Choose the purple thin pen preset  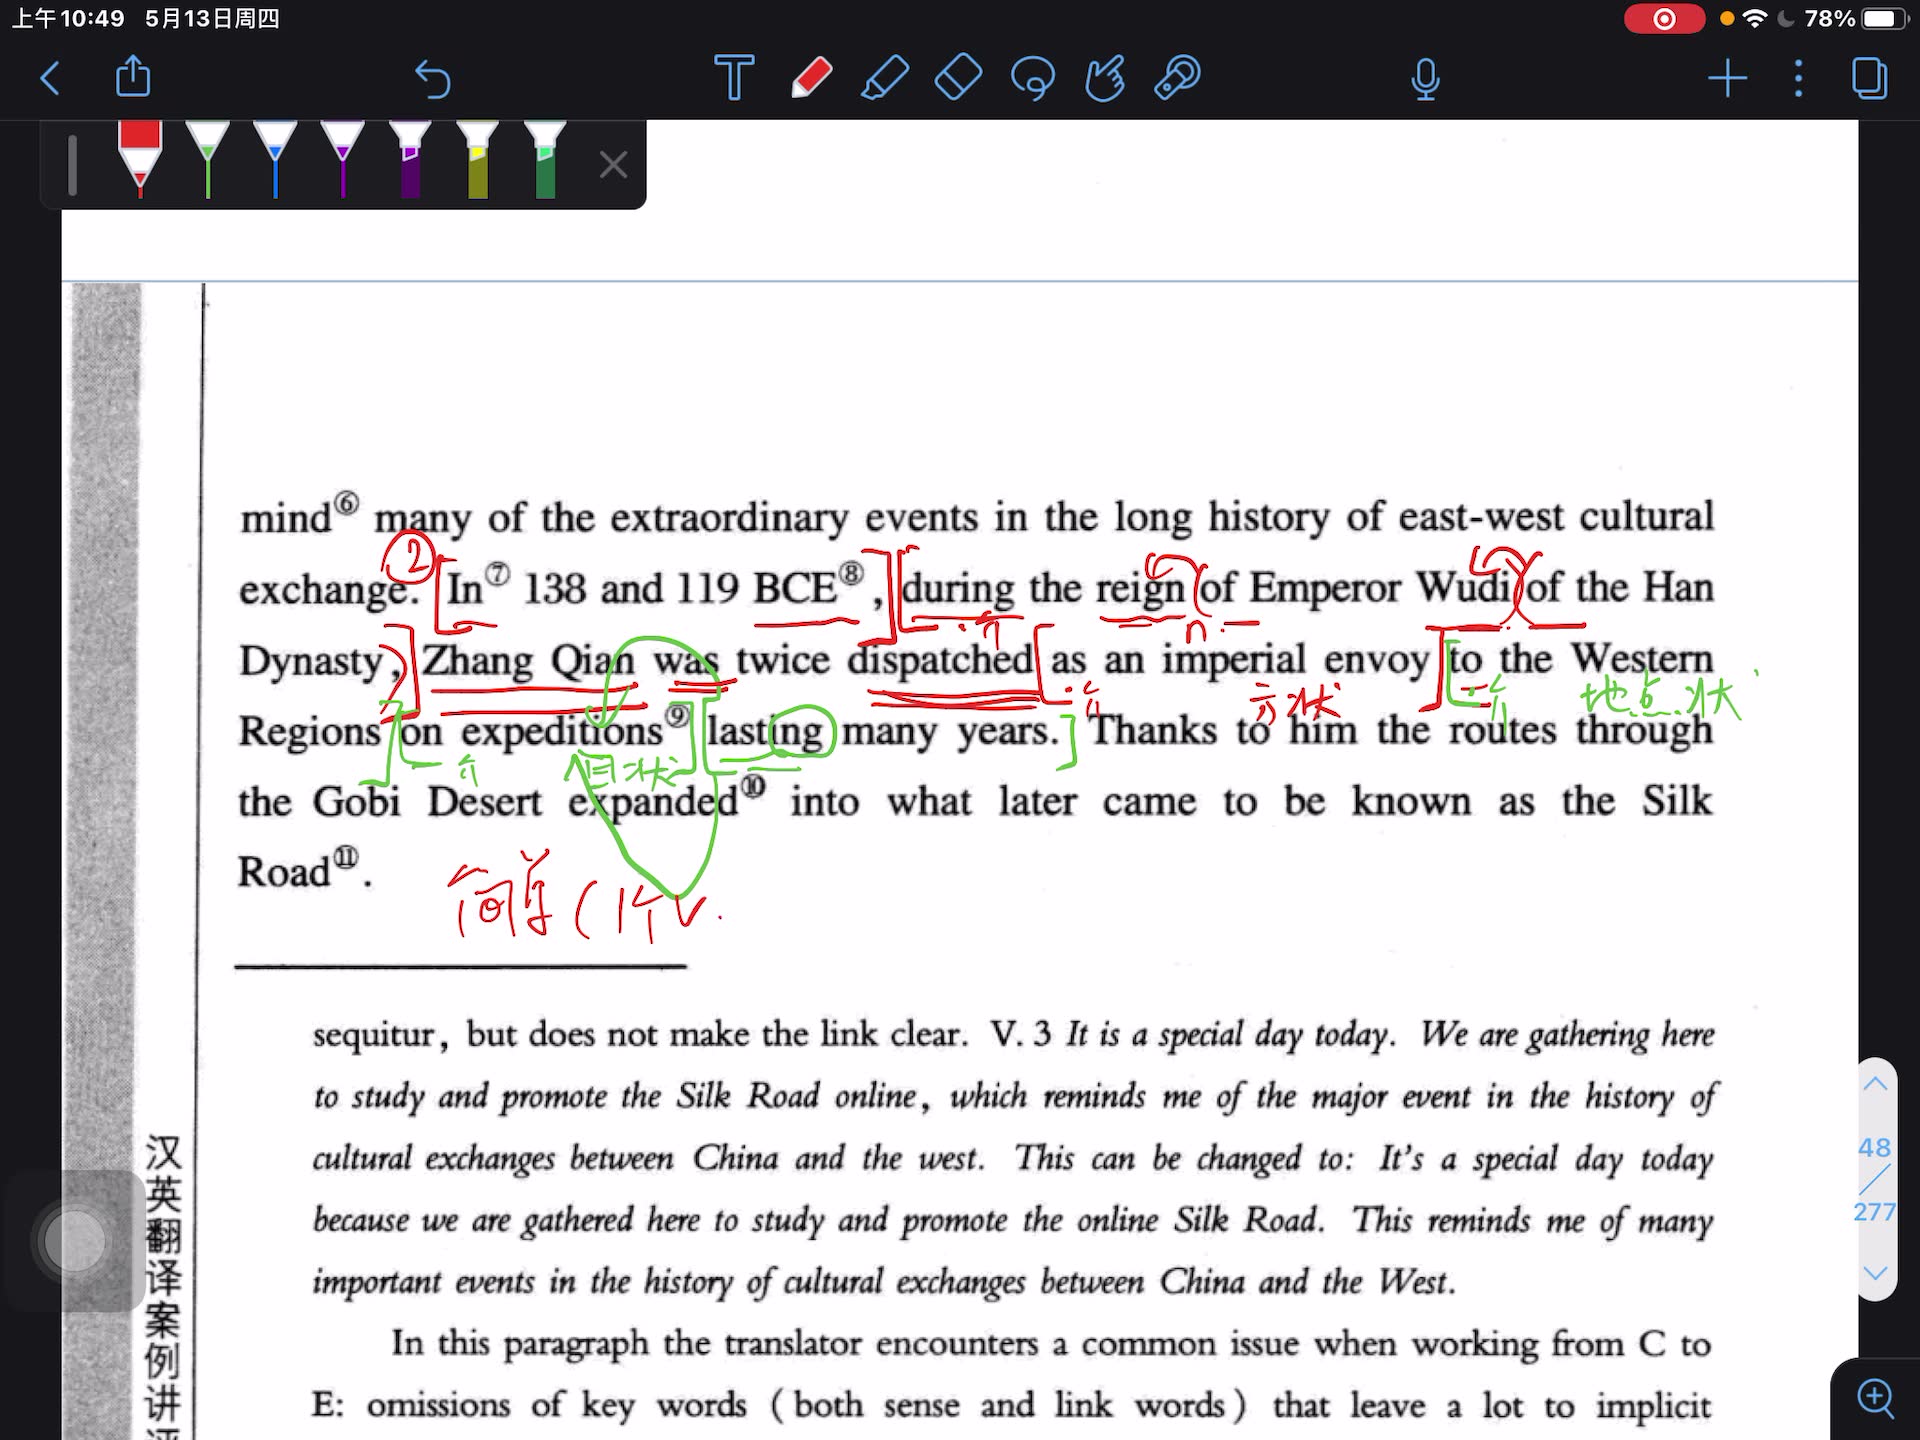click(342, 160)
